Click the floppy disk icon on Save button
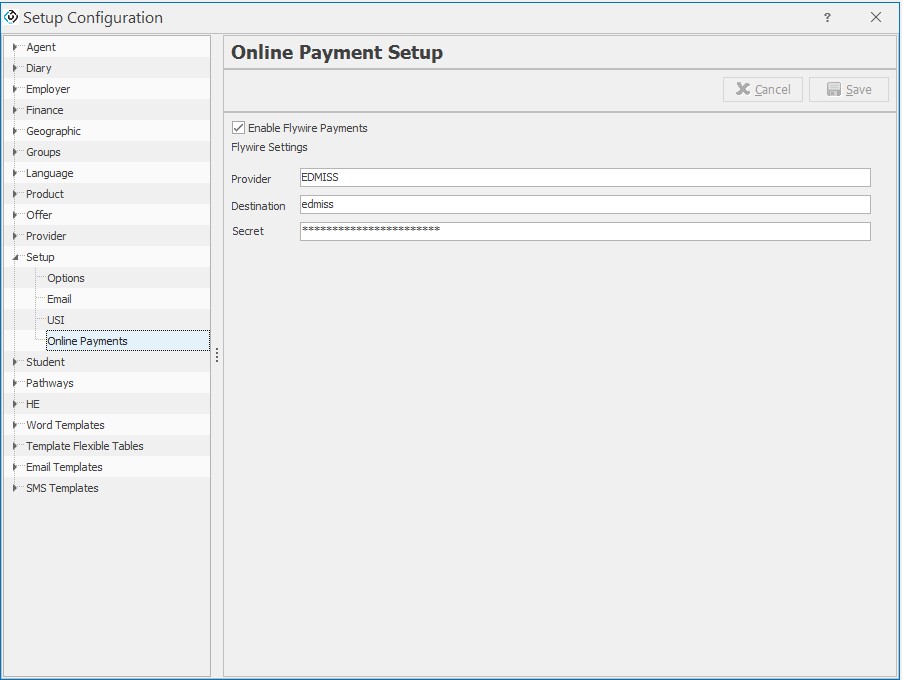This screenshot has height=680, width=902. coord(834,89)
